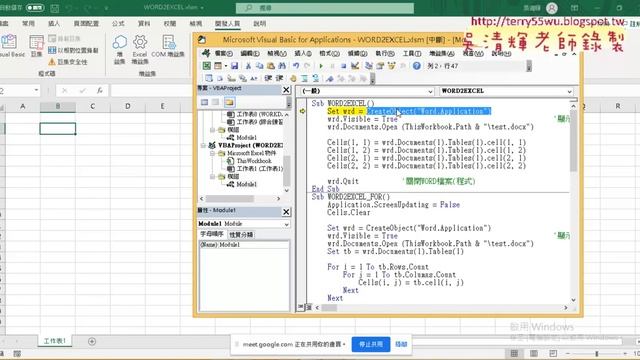The width and height of the screenshot is (640, 360).
Task: Click (Name) Module1 property field
Action: (244, 245)
